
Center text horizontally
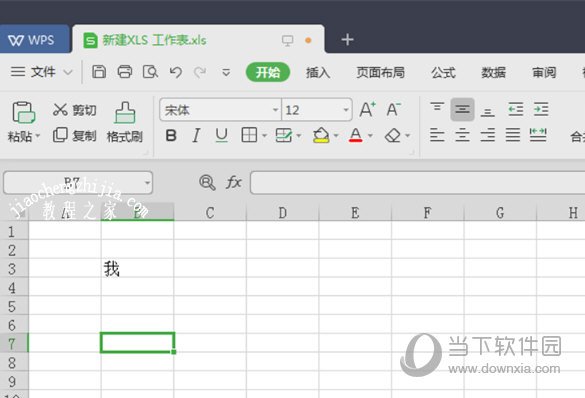462,135
